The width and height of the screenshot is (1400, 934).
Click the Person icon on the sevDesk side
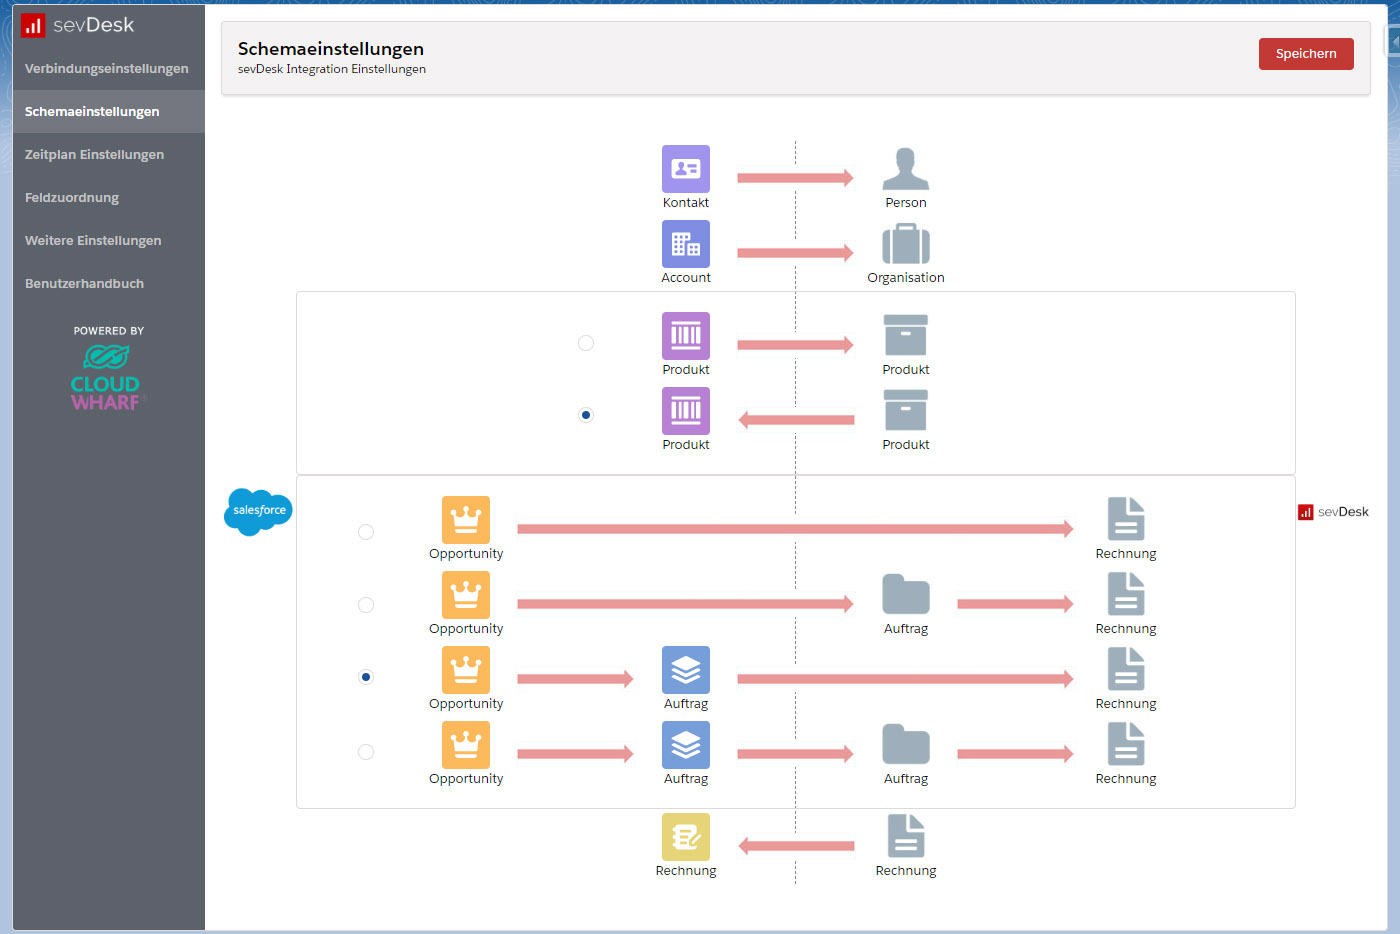(x=905, y=168)
